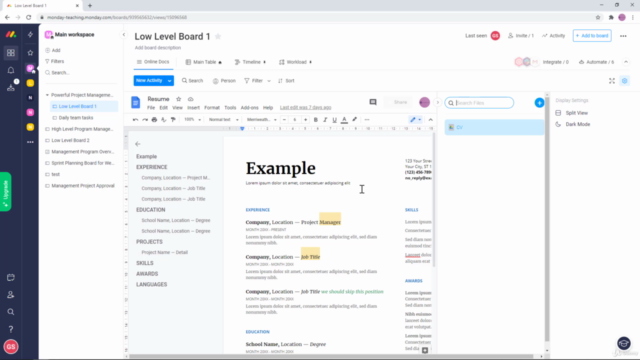Open the Last edit was 7 days ago link

point(305,108)
